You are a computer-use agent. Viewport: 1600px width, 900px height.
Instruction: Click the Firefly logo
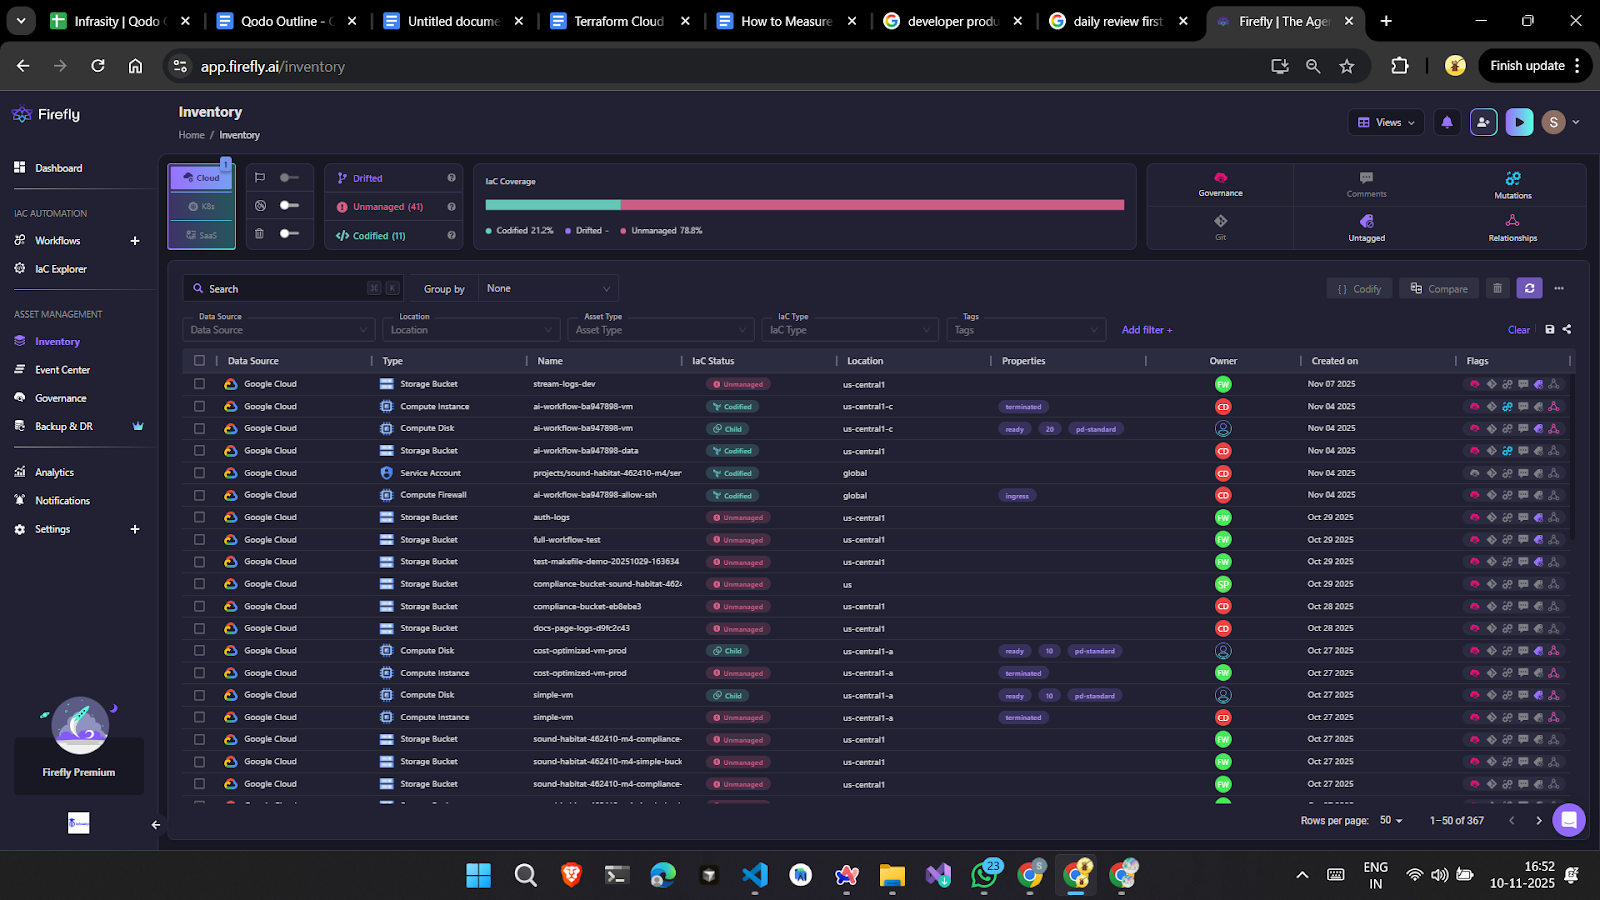tap(46, 114)
